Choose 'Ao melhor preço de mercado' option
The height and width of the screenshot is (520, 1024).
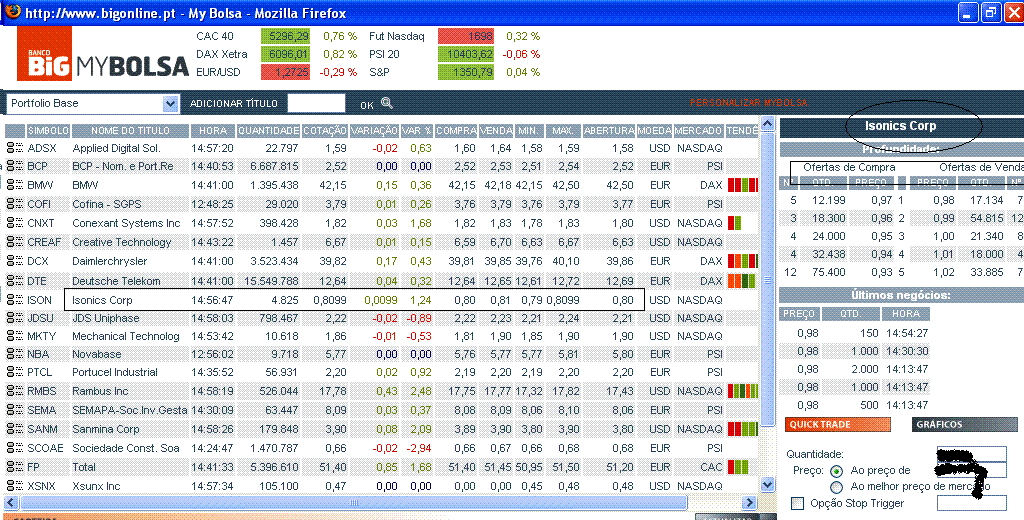click(837, 486)
